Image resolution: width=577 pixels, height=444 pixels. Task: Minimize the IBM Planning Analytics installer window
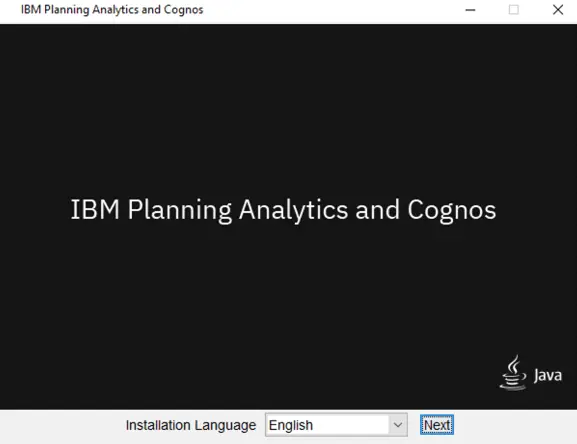point(470,10)
